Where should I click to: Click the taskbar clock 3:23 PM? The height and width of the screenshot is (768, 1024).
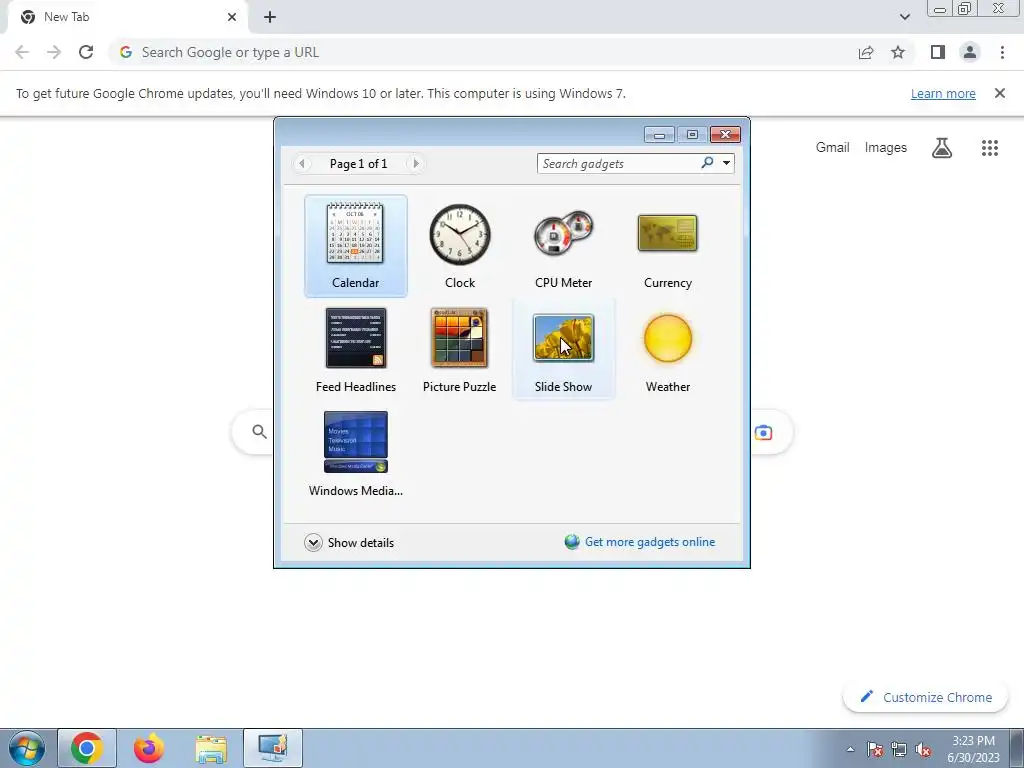[x=973, y=749]
